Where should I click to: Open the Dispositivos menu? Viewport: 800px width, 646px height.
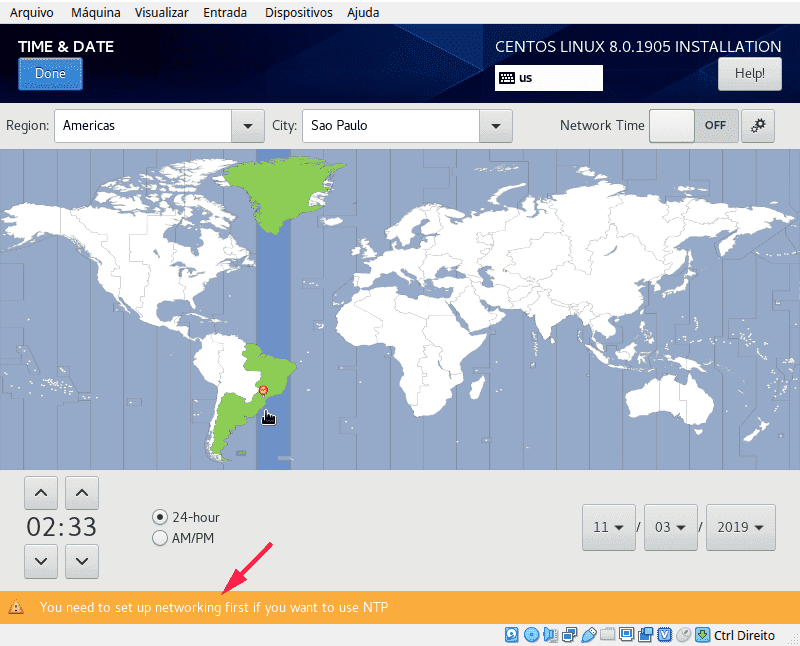(298, 13)
